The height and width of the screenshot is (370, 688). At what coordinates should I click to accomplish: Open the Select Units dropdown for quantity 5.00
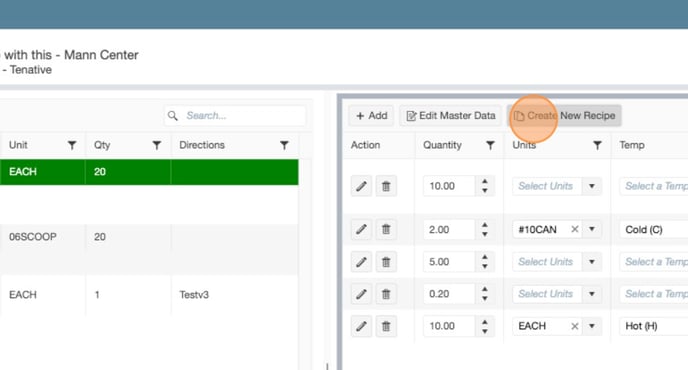[x=591, y=262]
